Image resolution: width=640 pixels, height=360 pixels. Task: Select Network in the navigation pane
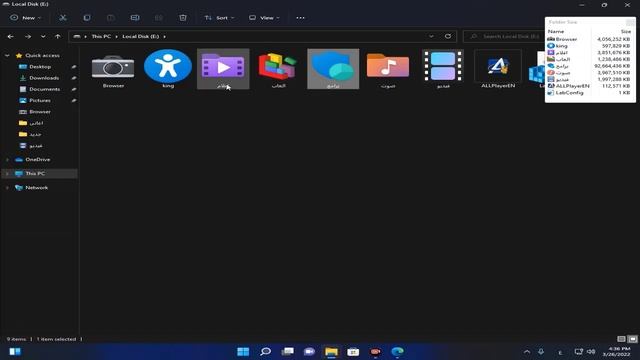[36, 188]
